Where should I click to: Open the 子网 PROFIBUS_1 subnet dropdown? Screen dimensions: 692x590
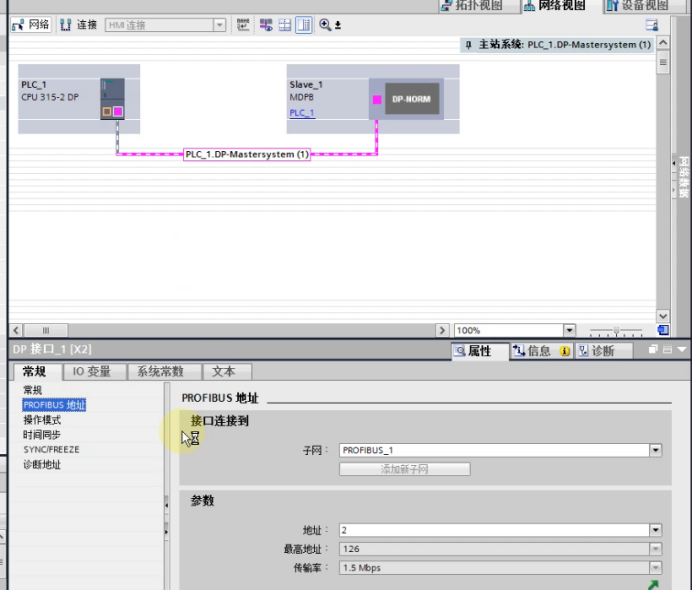655,450
